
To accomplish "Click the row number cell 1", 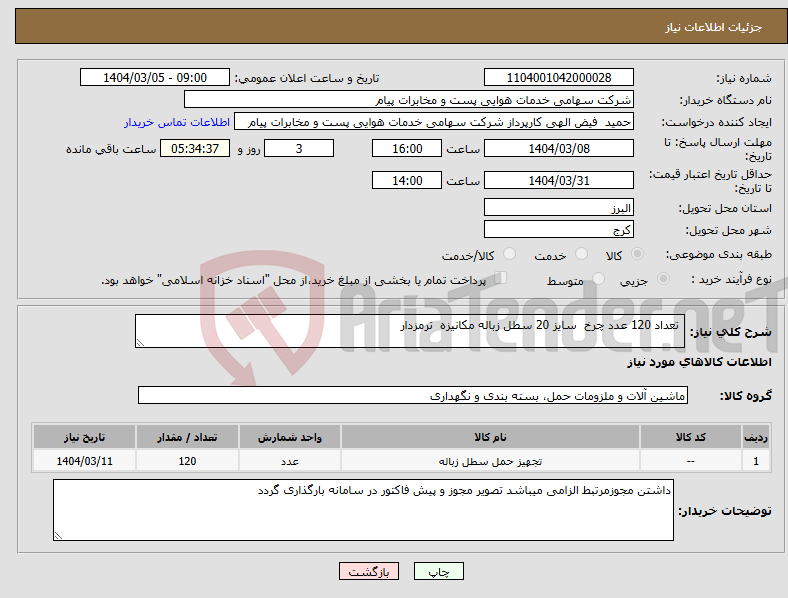I will (755, 461).
